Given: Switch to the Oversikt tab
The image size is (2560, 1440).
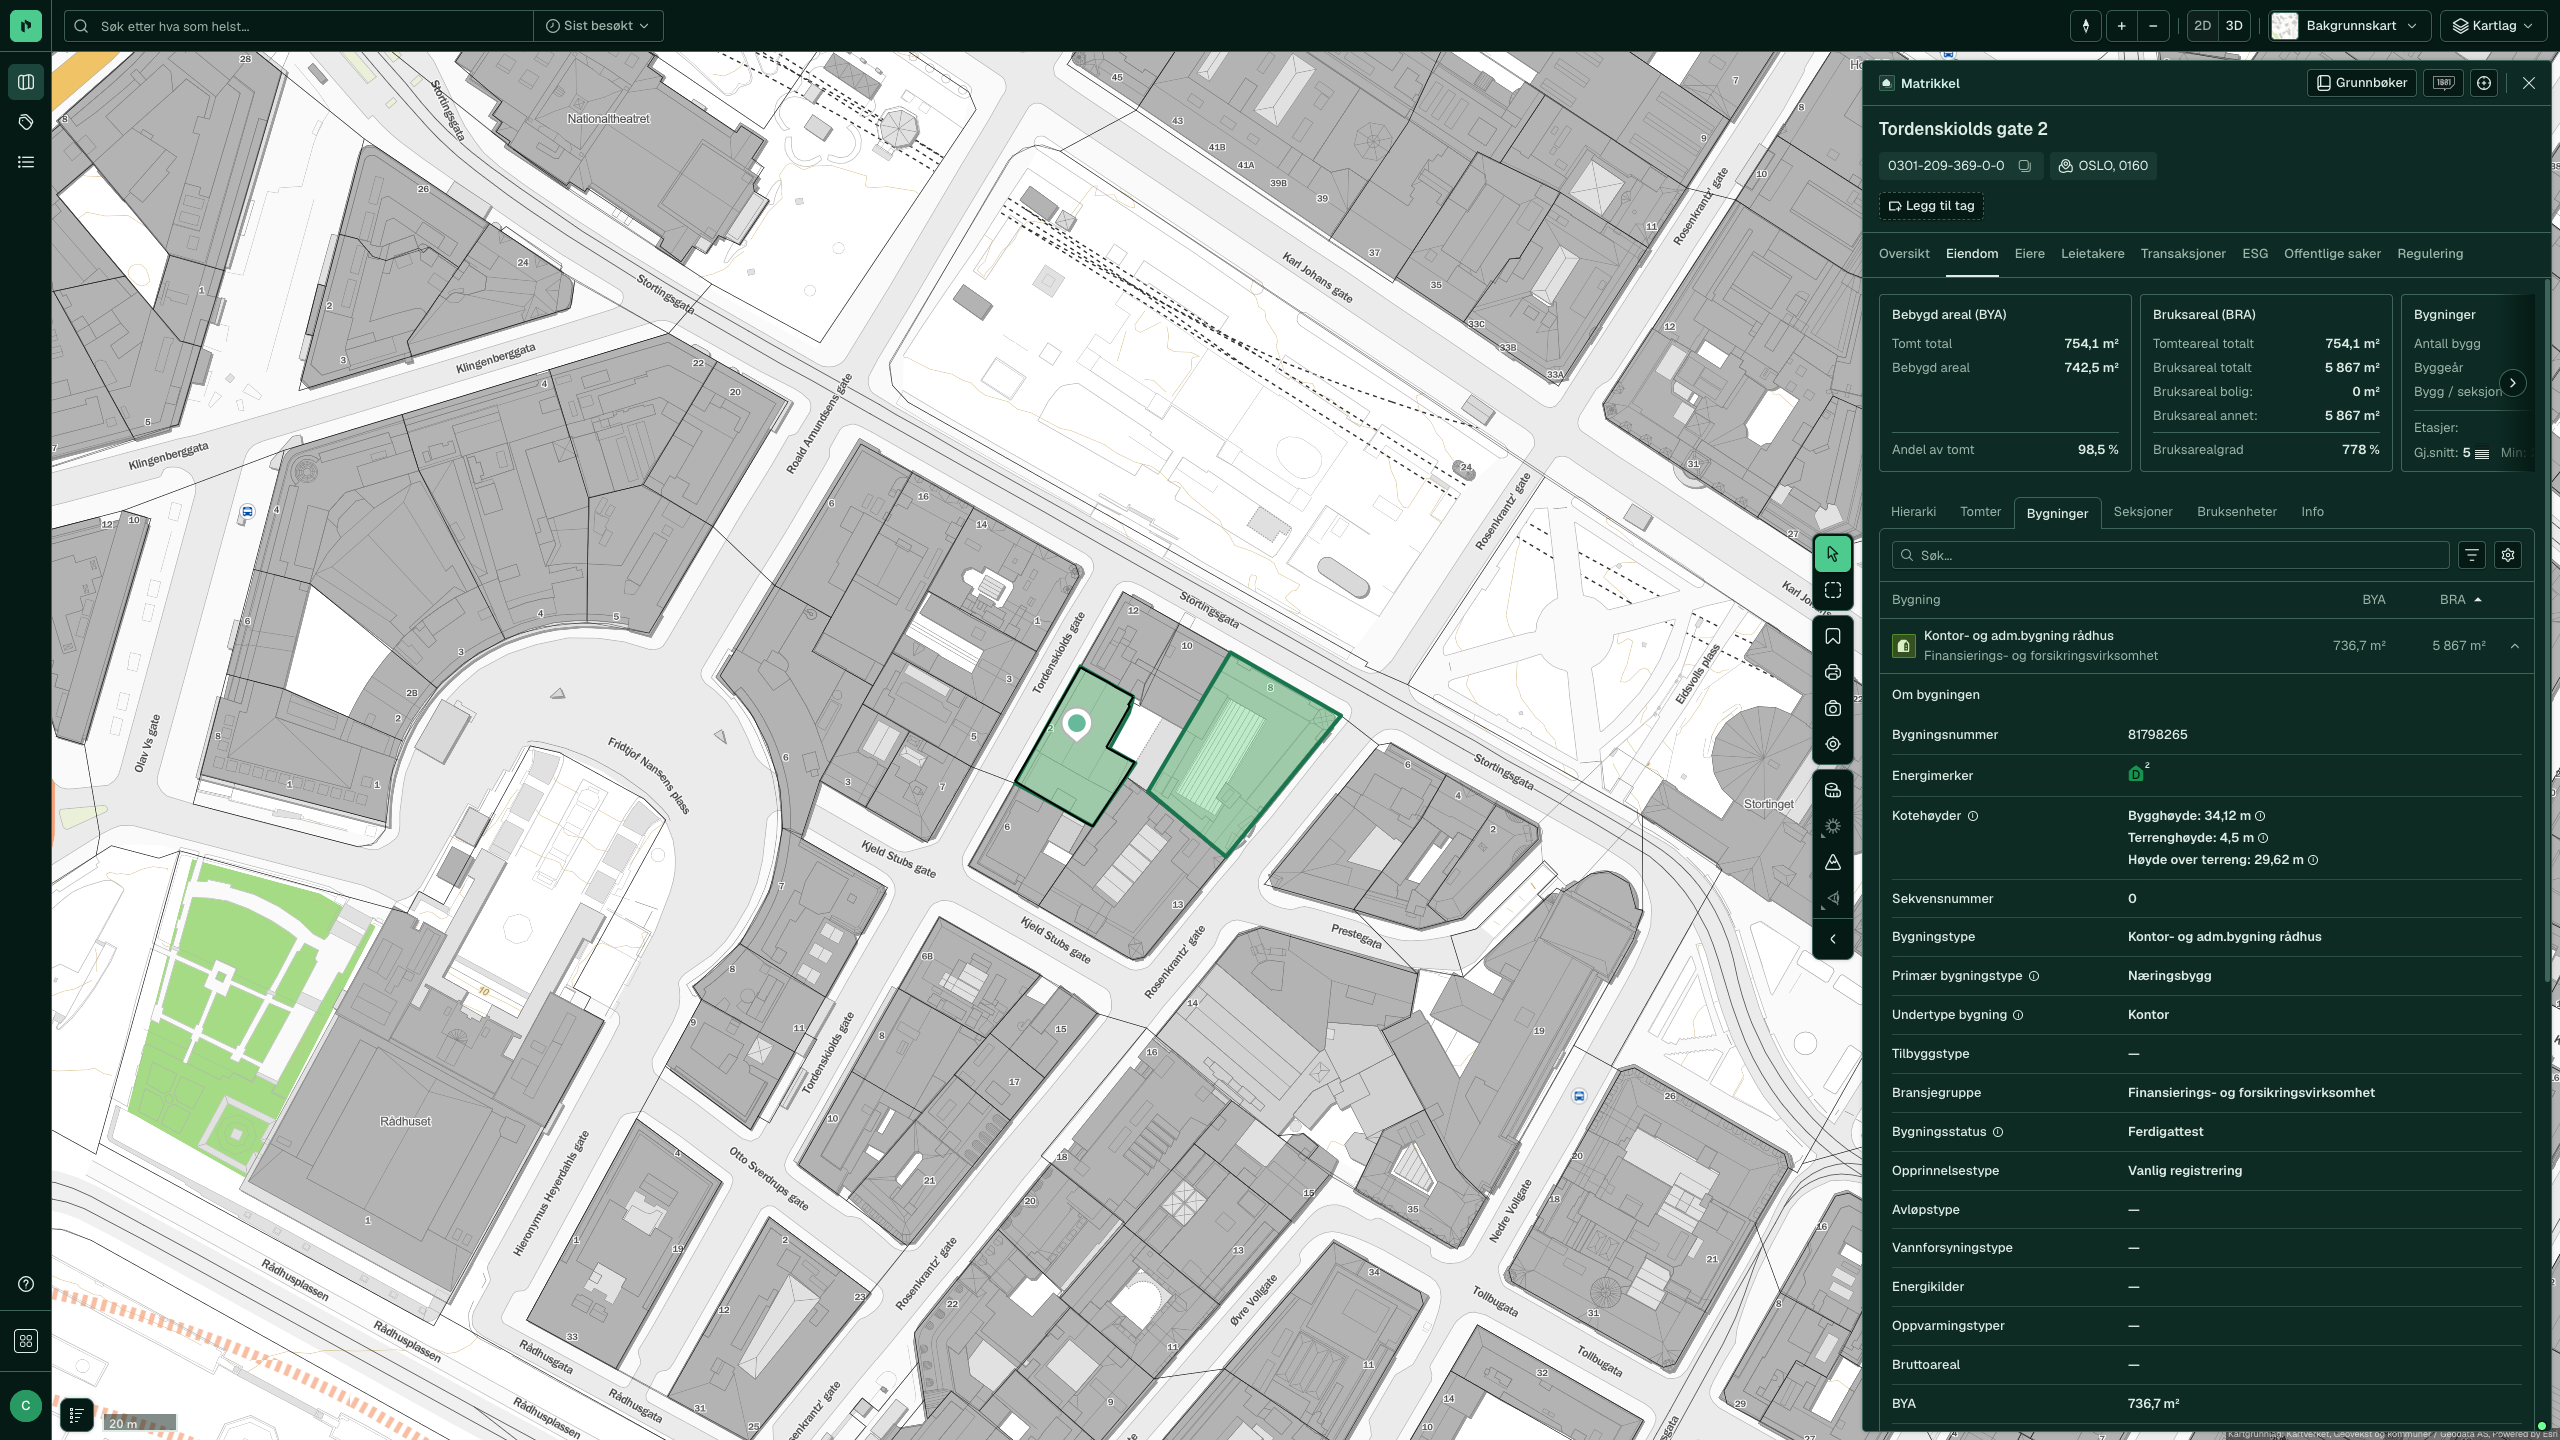Looking at the screenshot, I should pyautogui.click(x=1904, y=254).
